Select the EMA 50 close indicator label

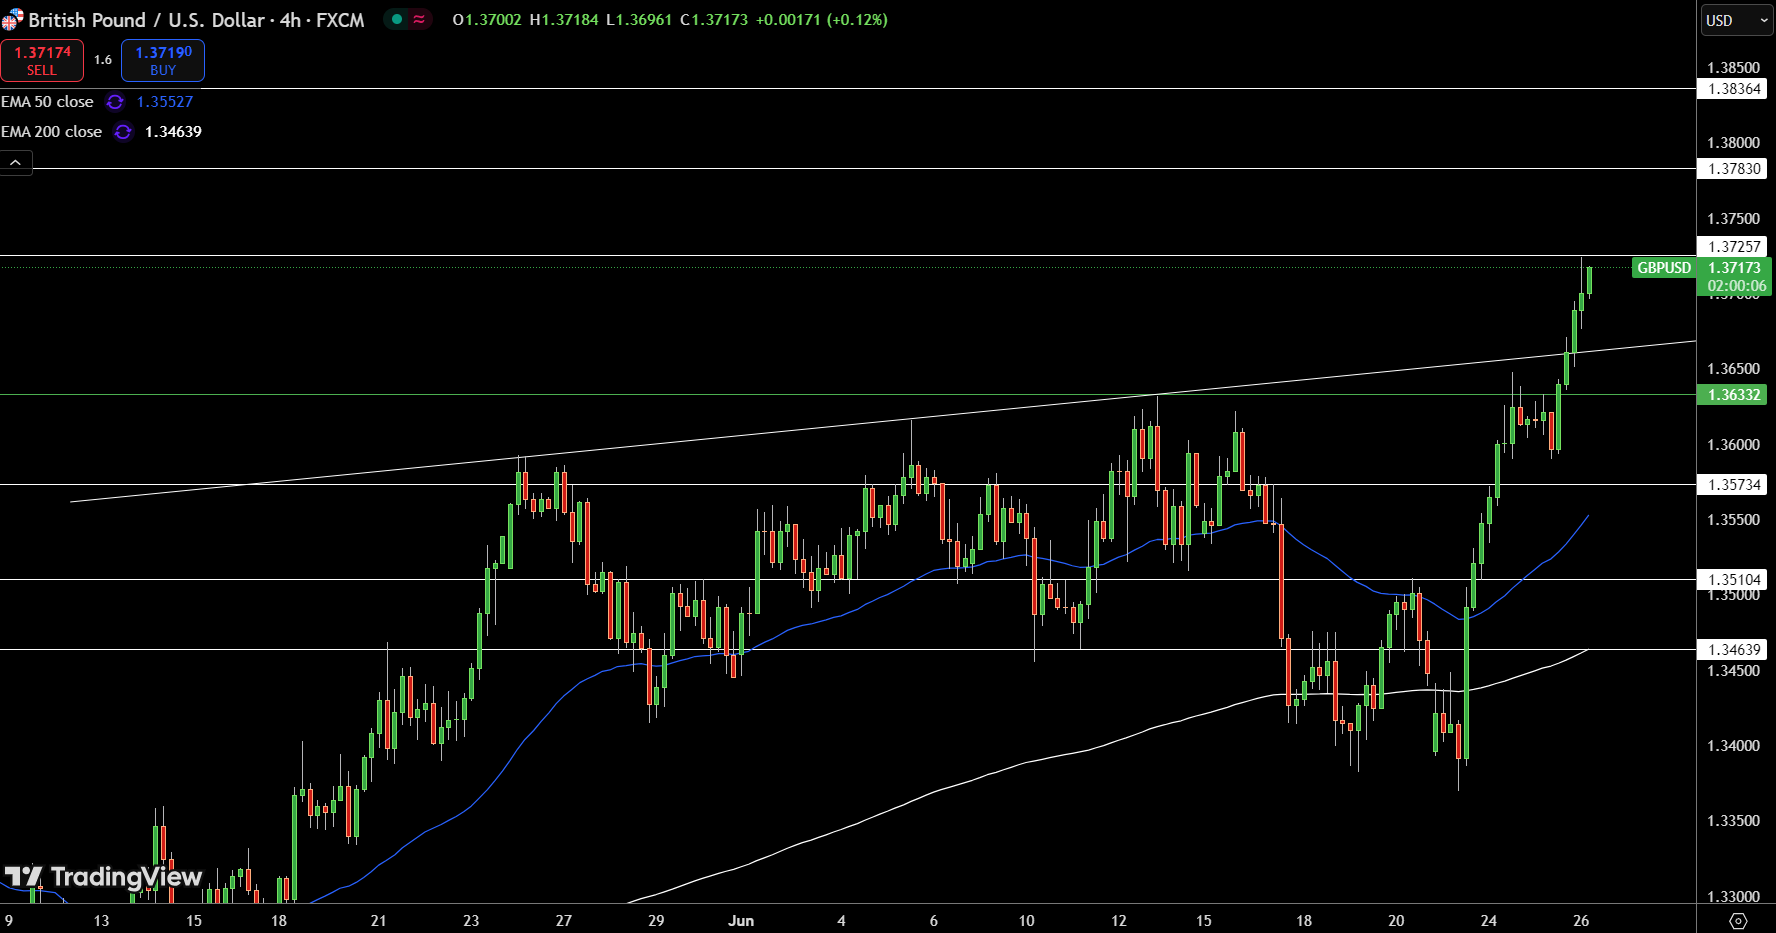click(x=47, y=102)
